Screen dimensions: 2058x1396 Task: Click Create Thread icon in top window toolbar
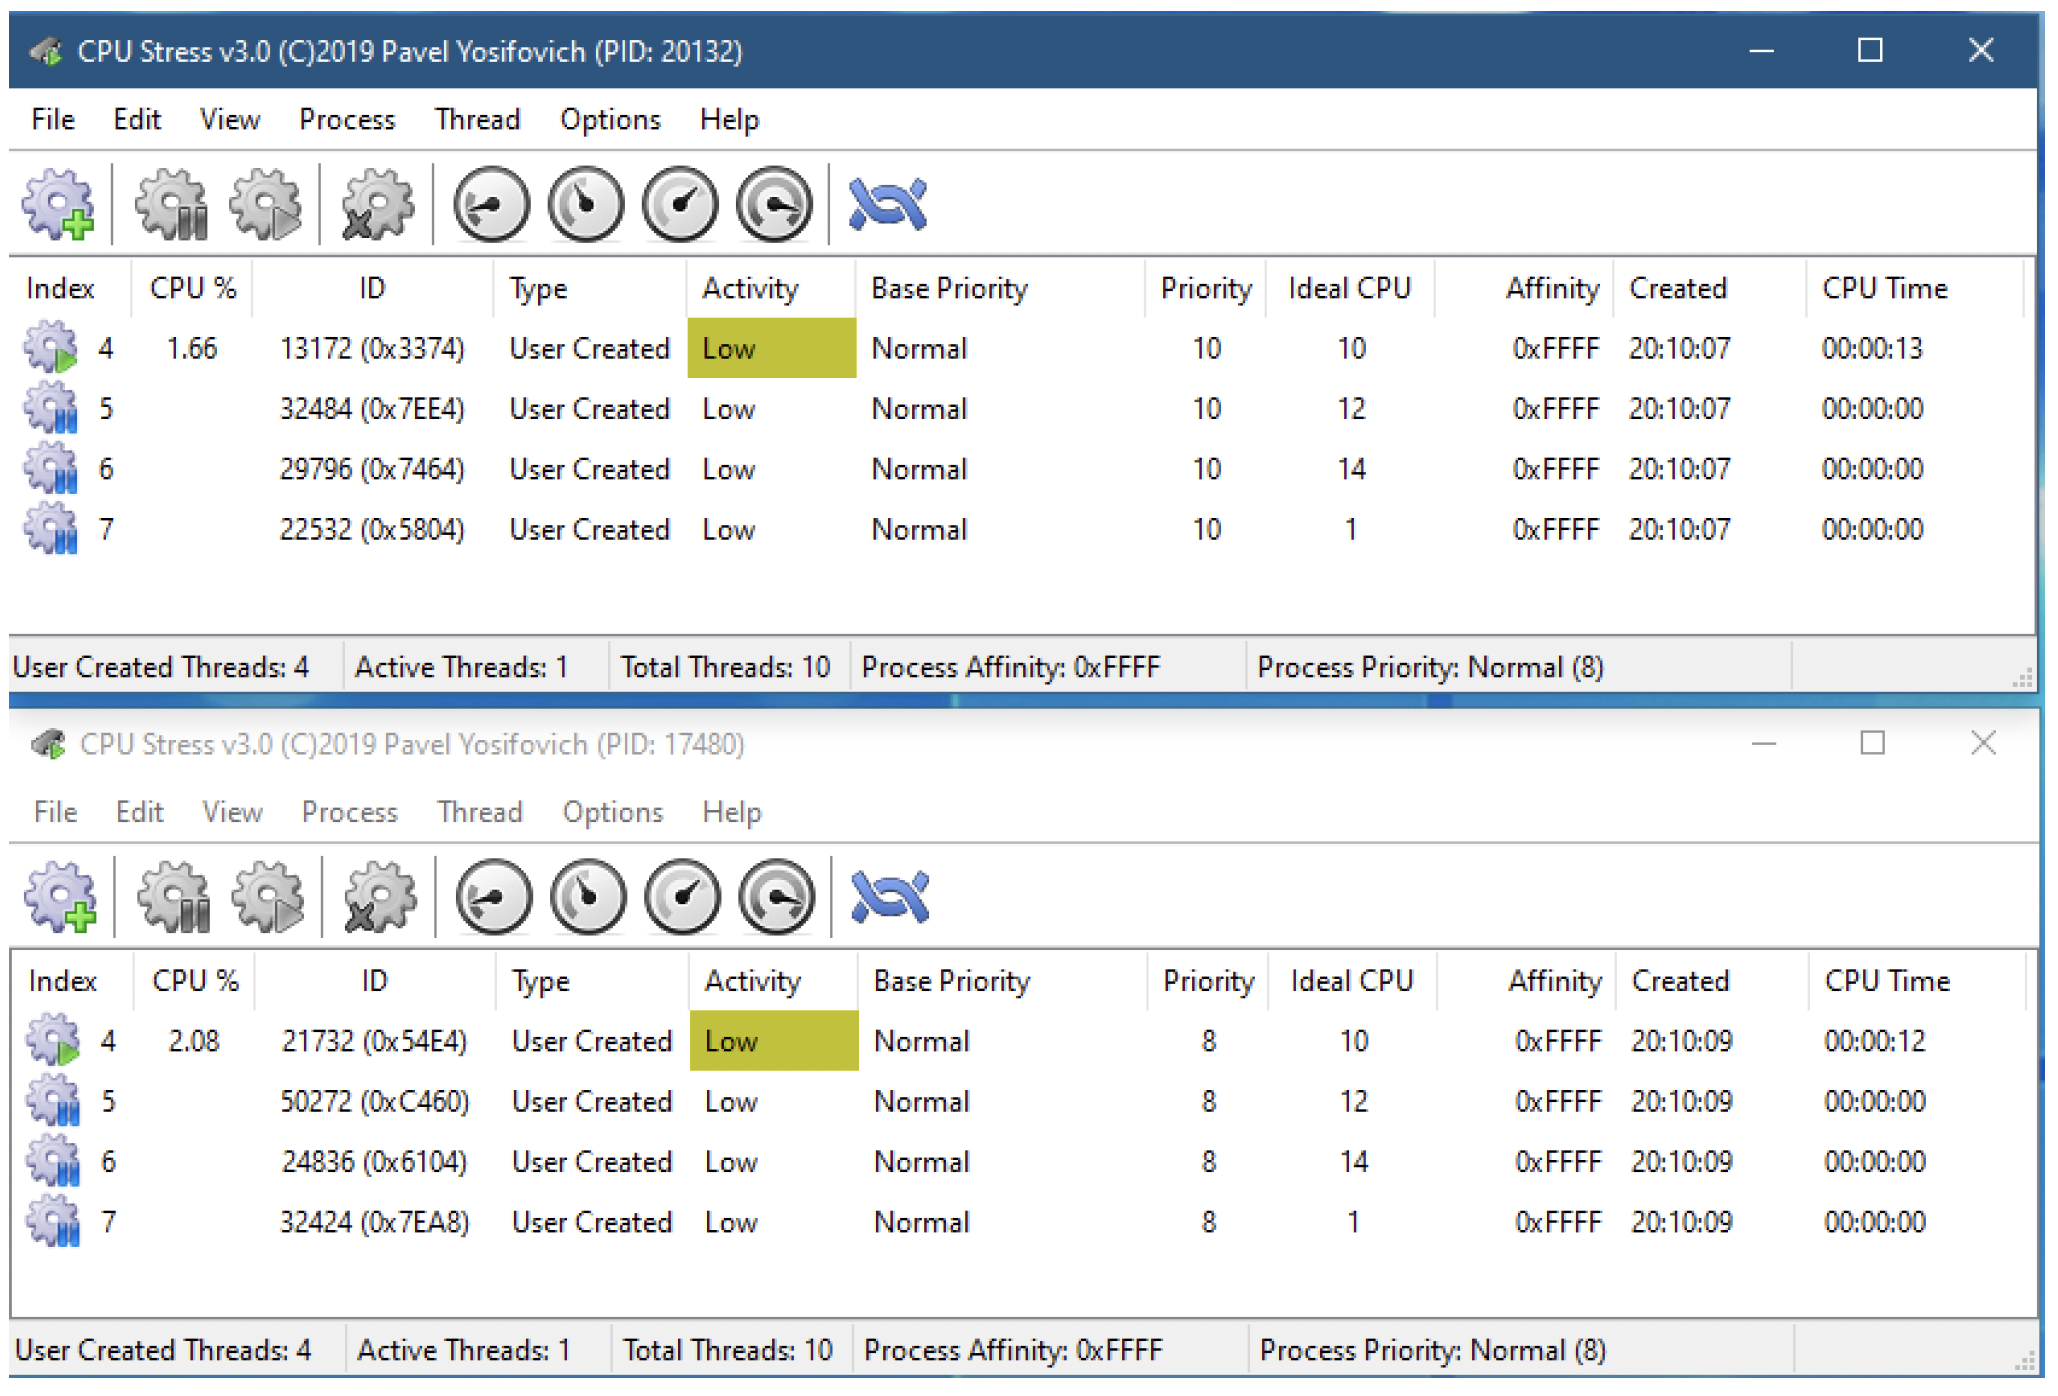pos(59,205)
